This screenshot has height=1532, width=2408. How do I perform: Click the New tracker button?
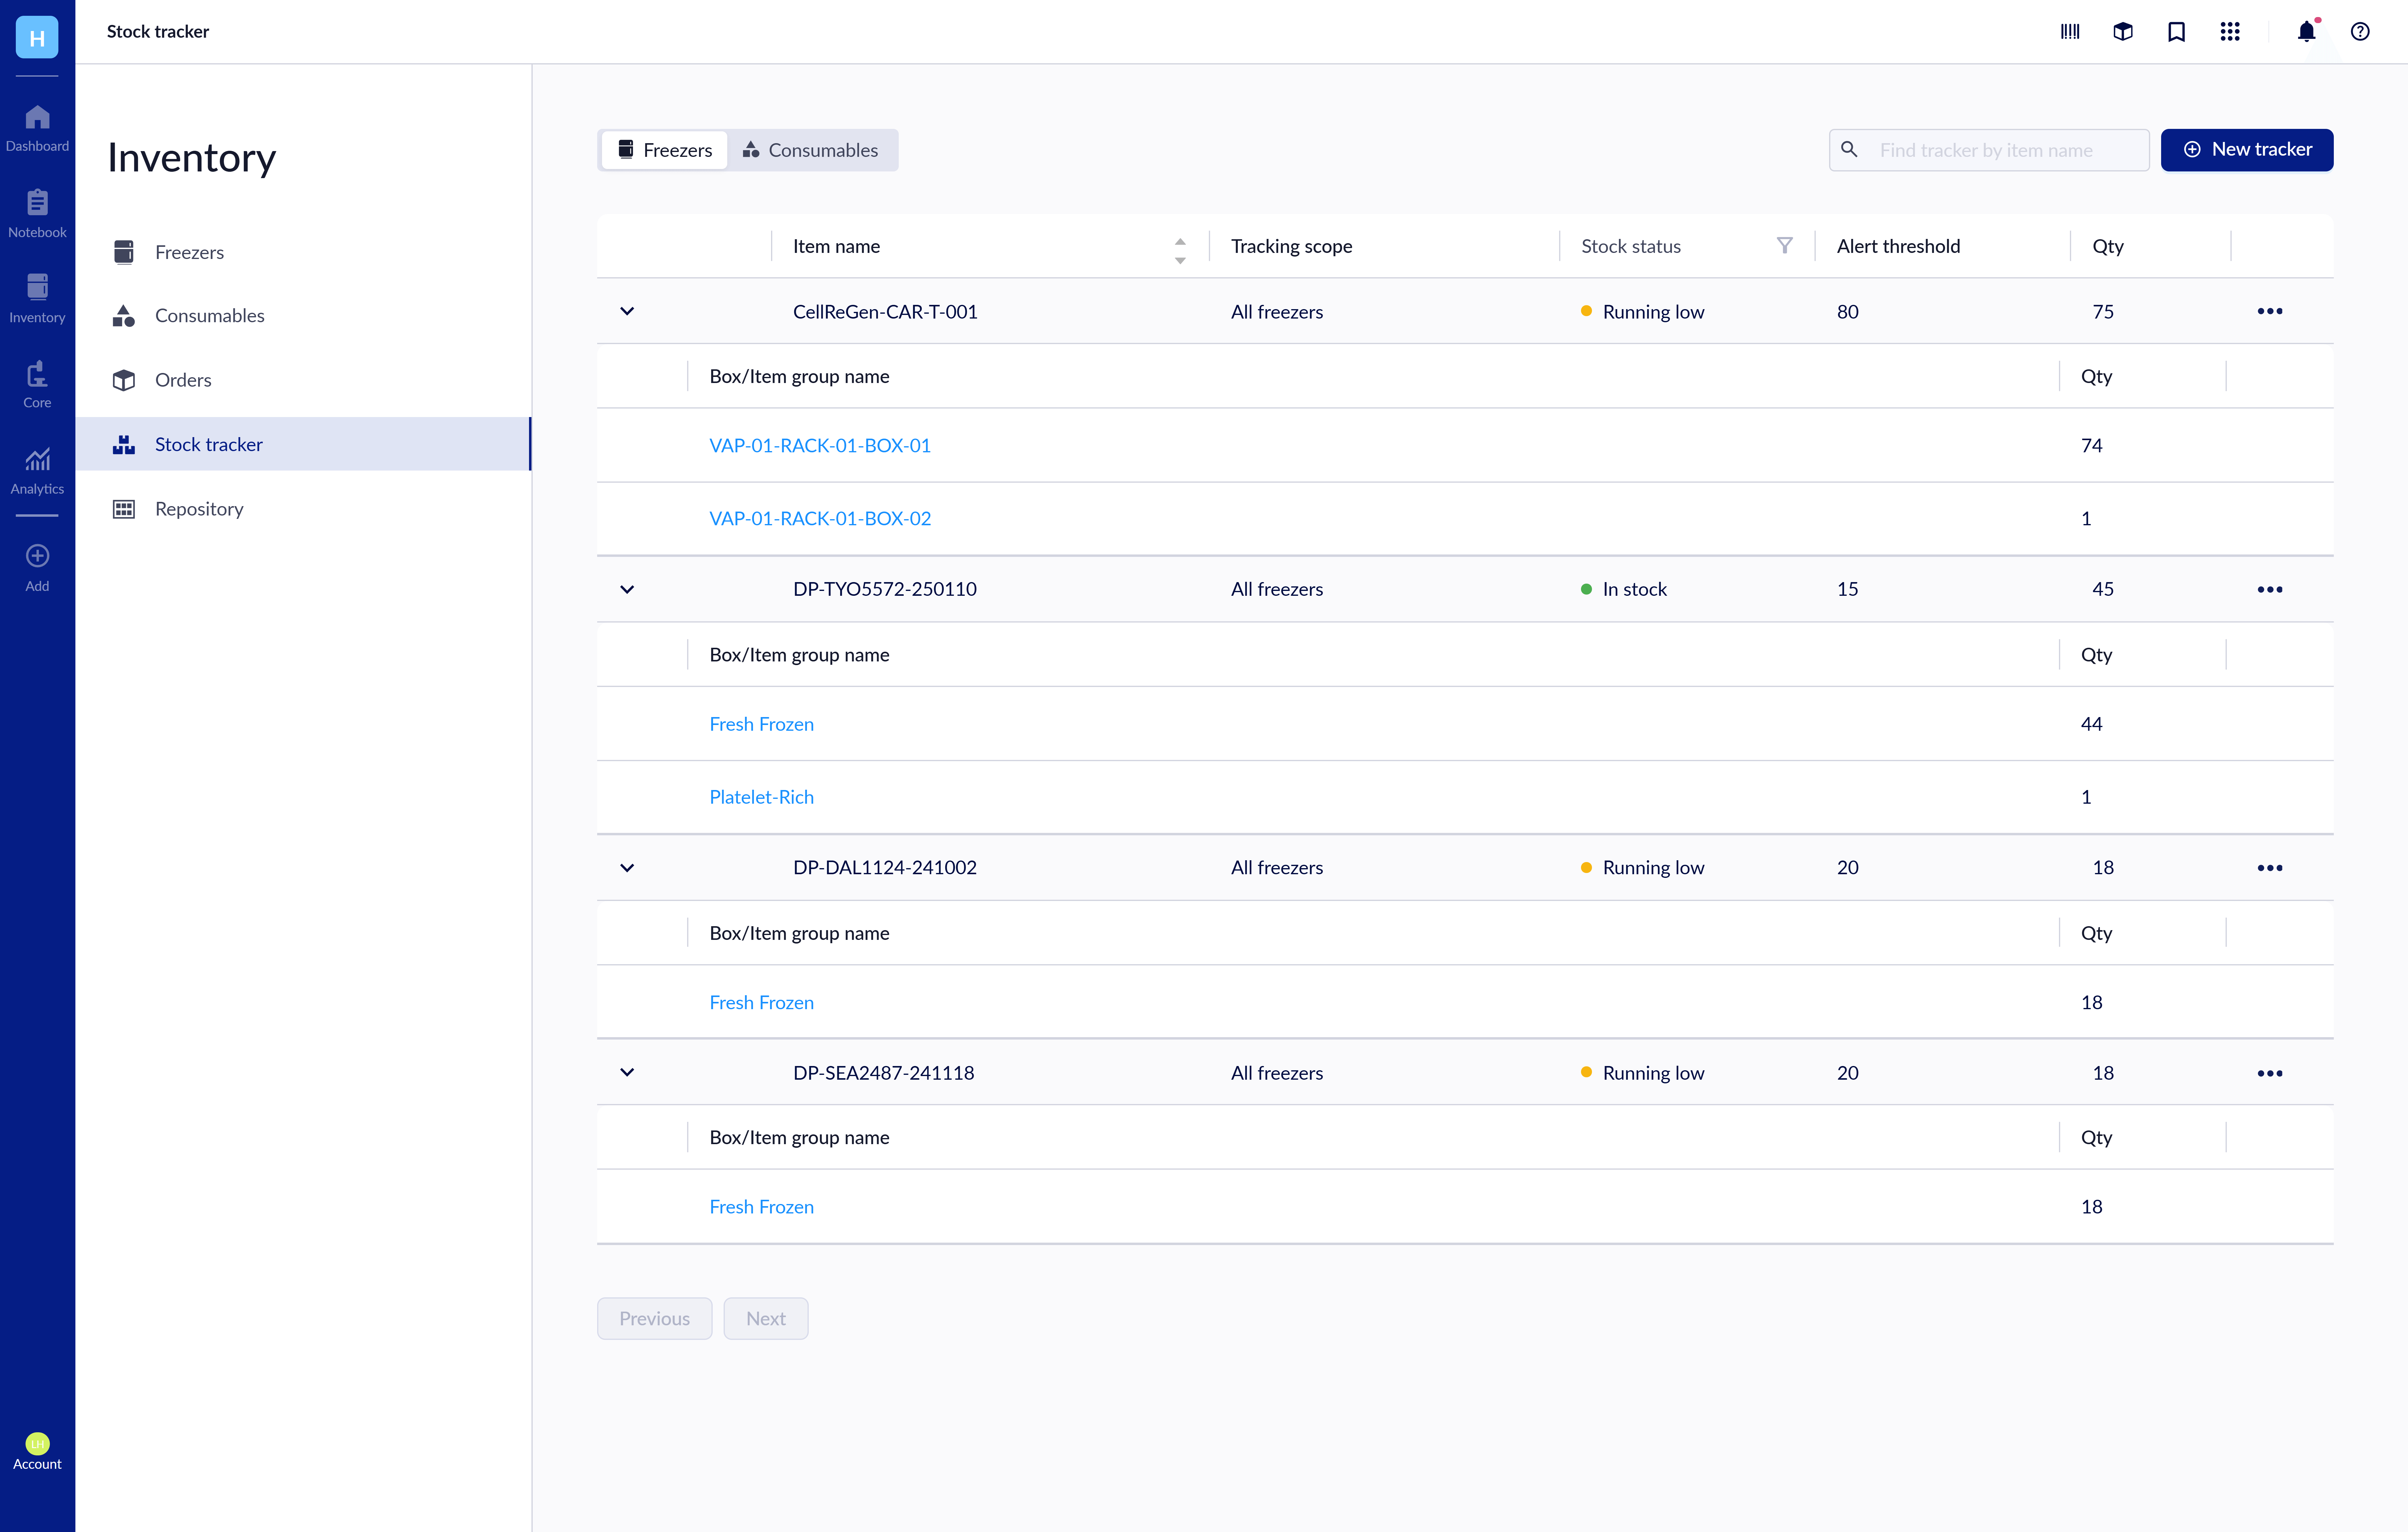2247,150
